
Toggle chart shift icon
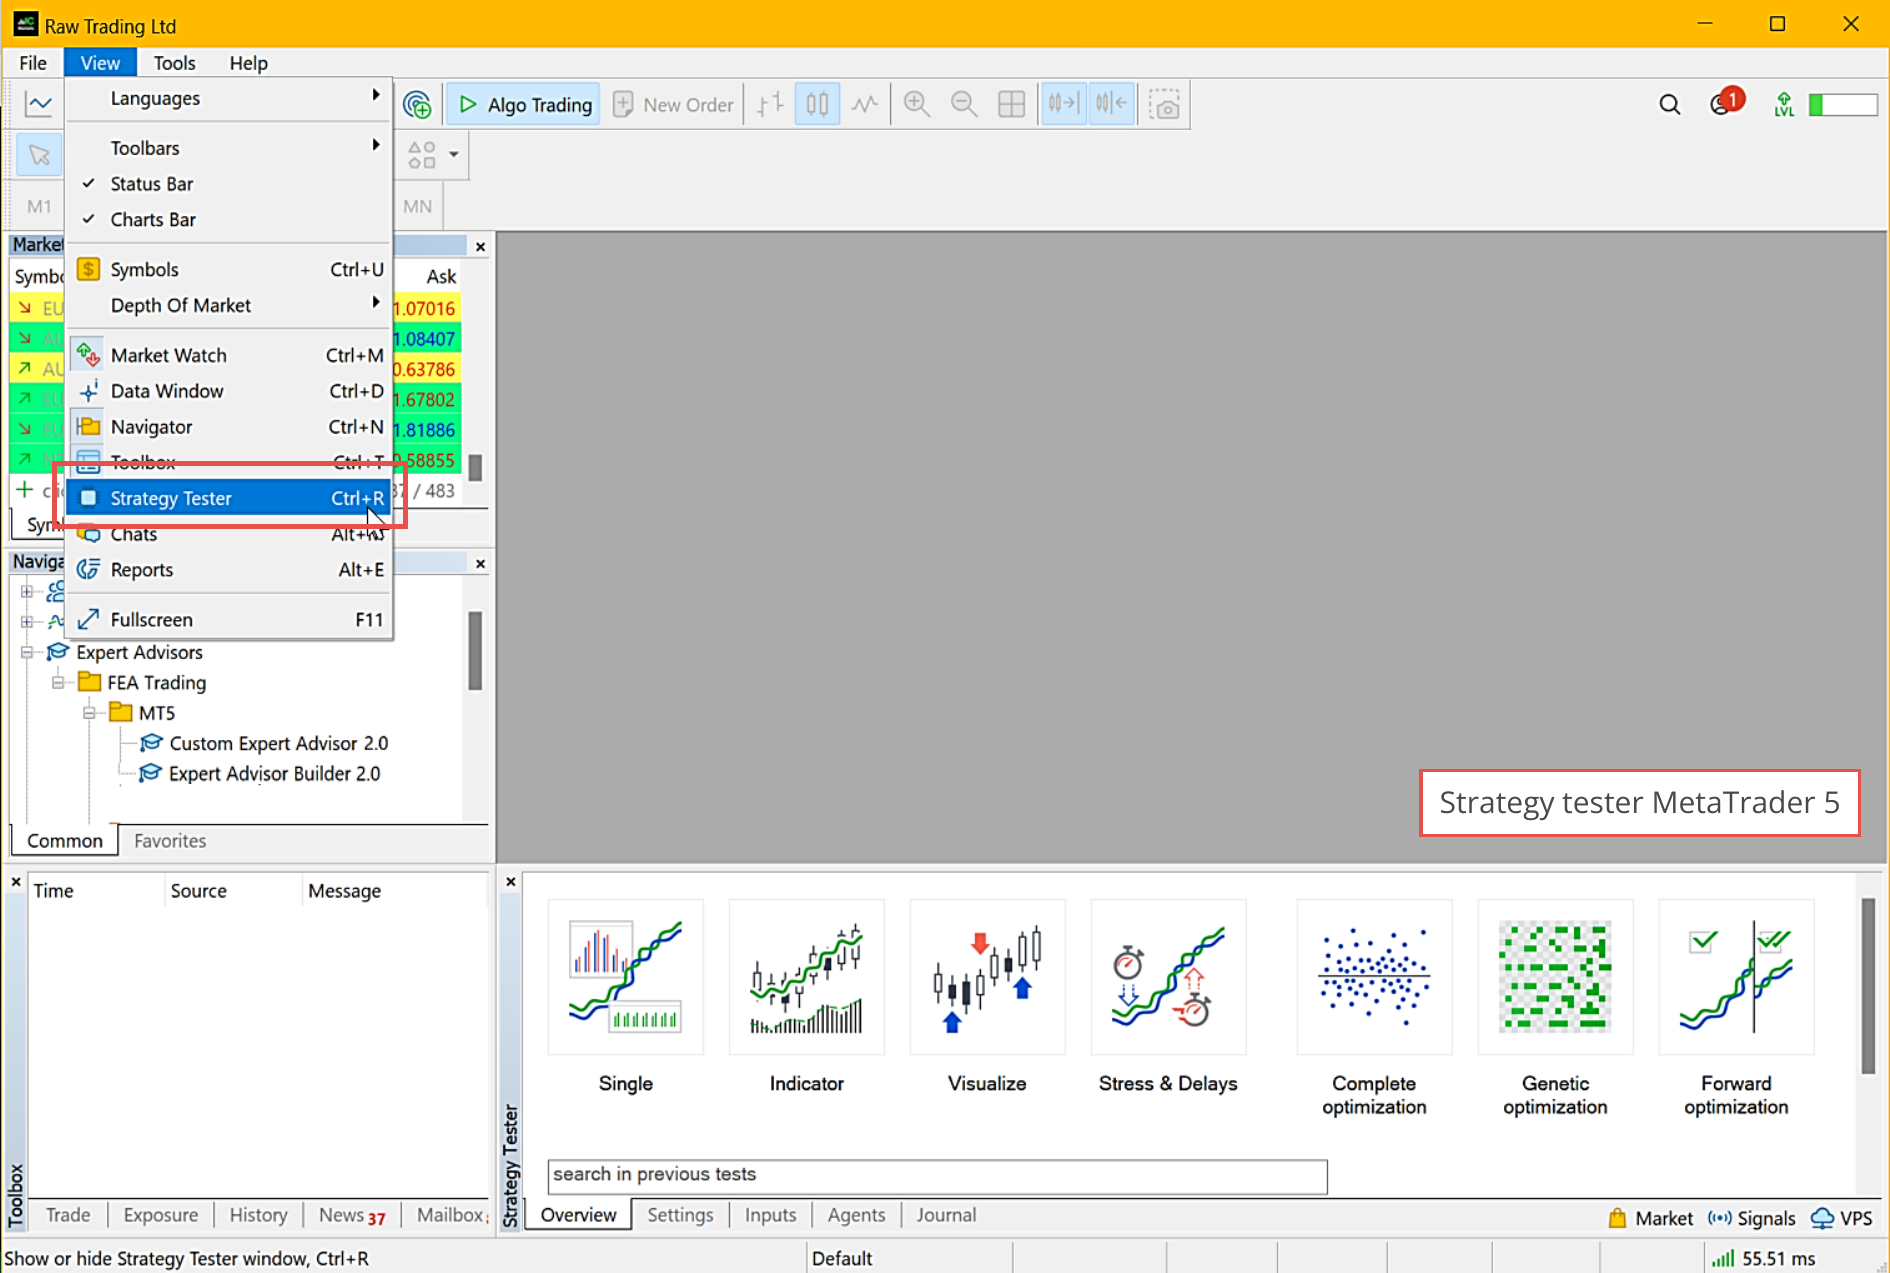[x=1111, y=104]
